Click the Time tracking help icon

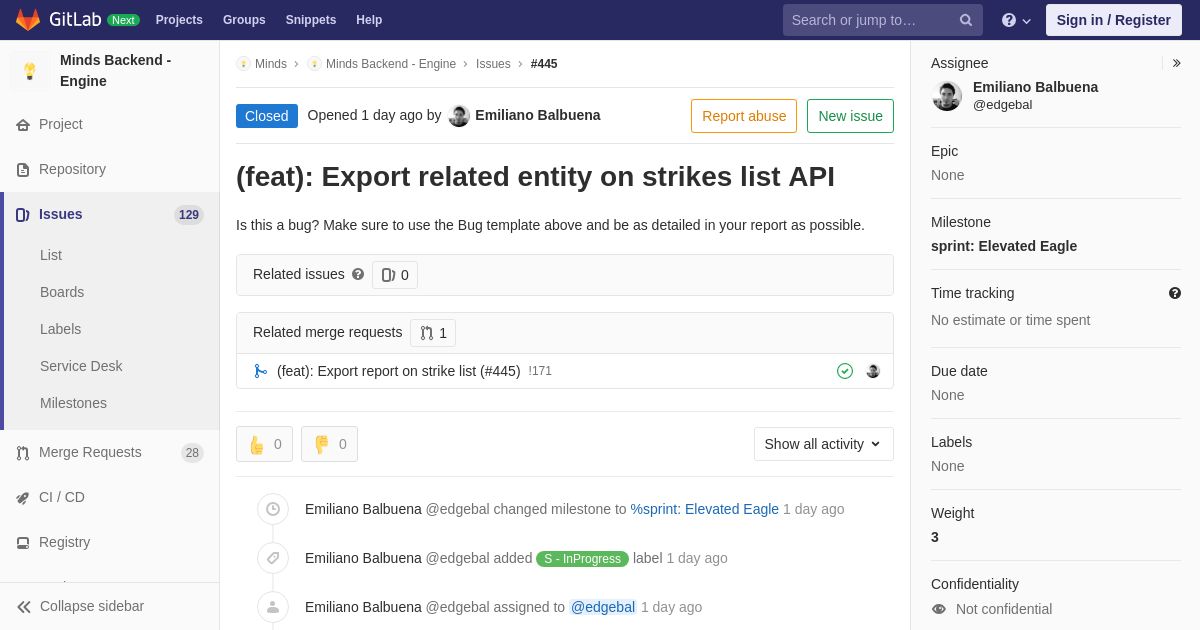(1175, 293)
